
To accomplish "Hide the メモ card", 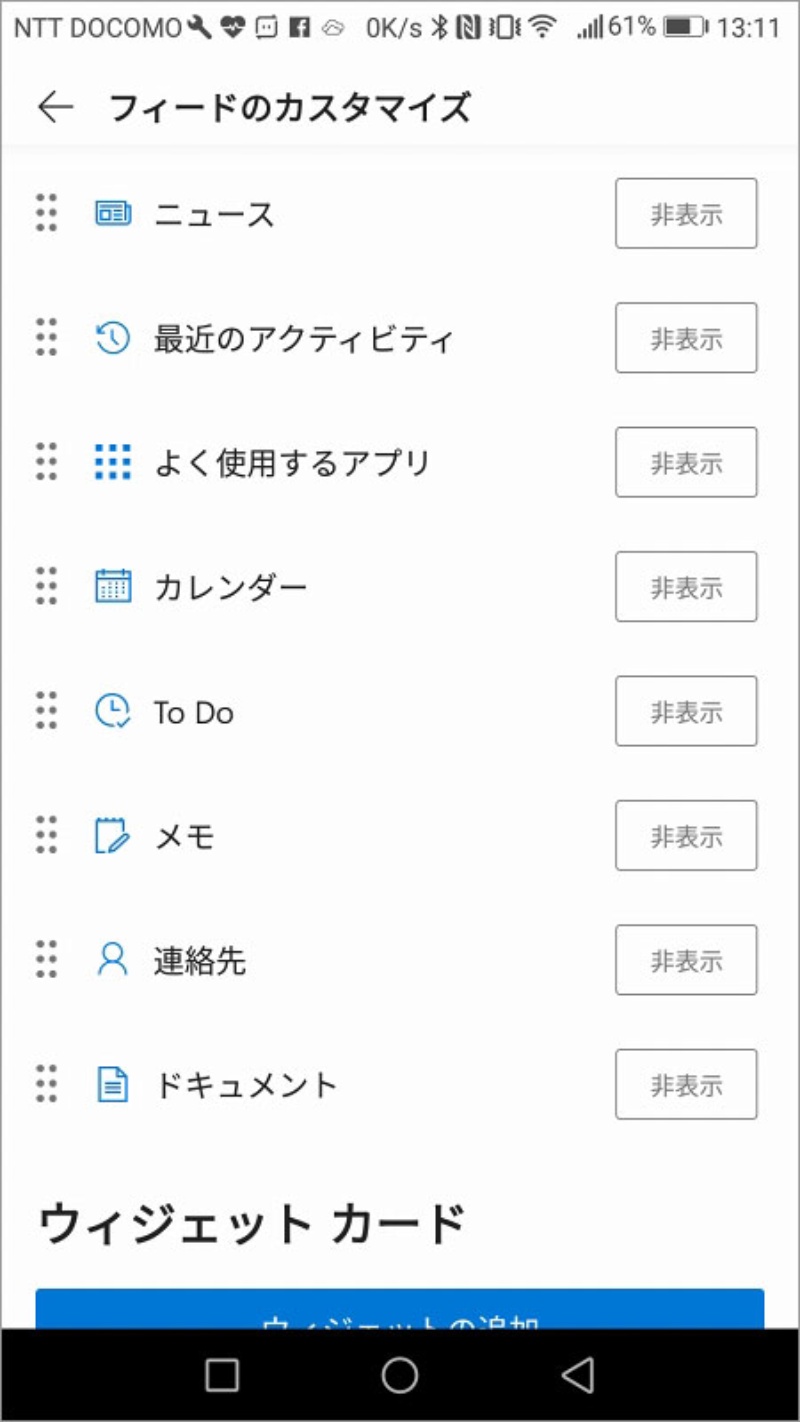I will coord(686,836).
